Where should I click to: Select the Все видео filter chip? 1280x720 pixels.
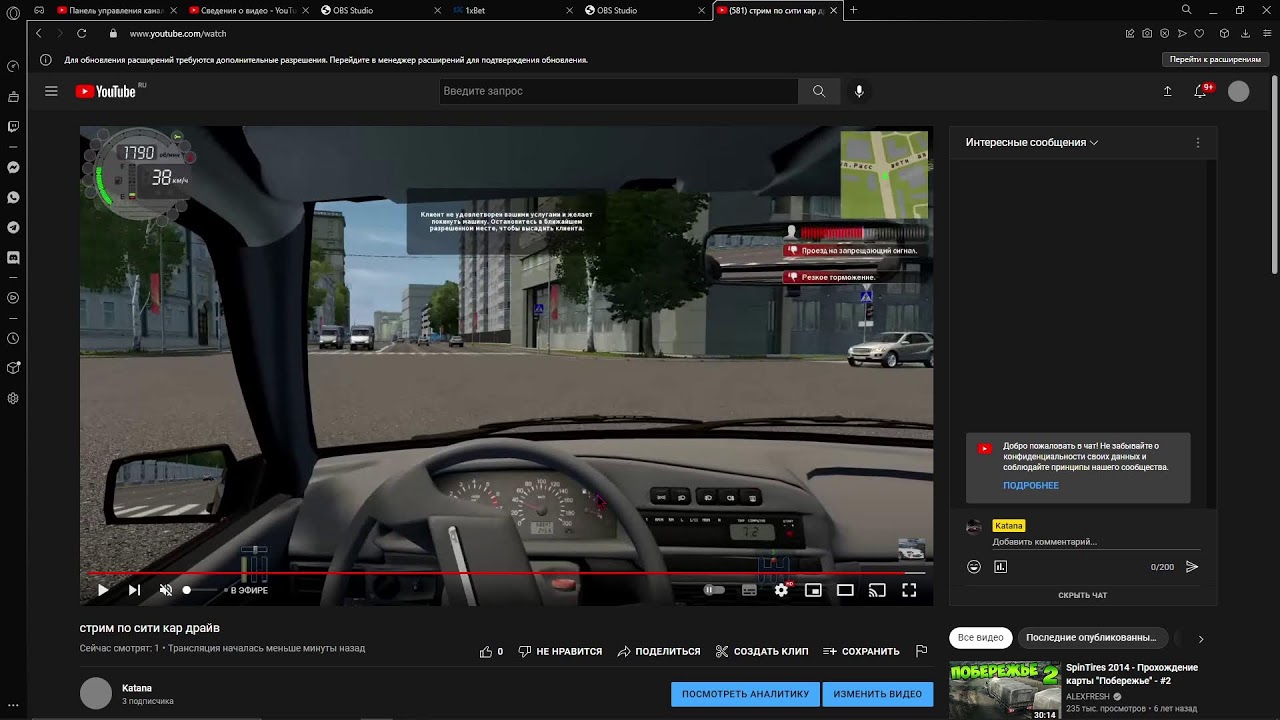click(x=980, y=637)
